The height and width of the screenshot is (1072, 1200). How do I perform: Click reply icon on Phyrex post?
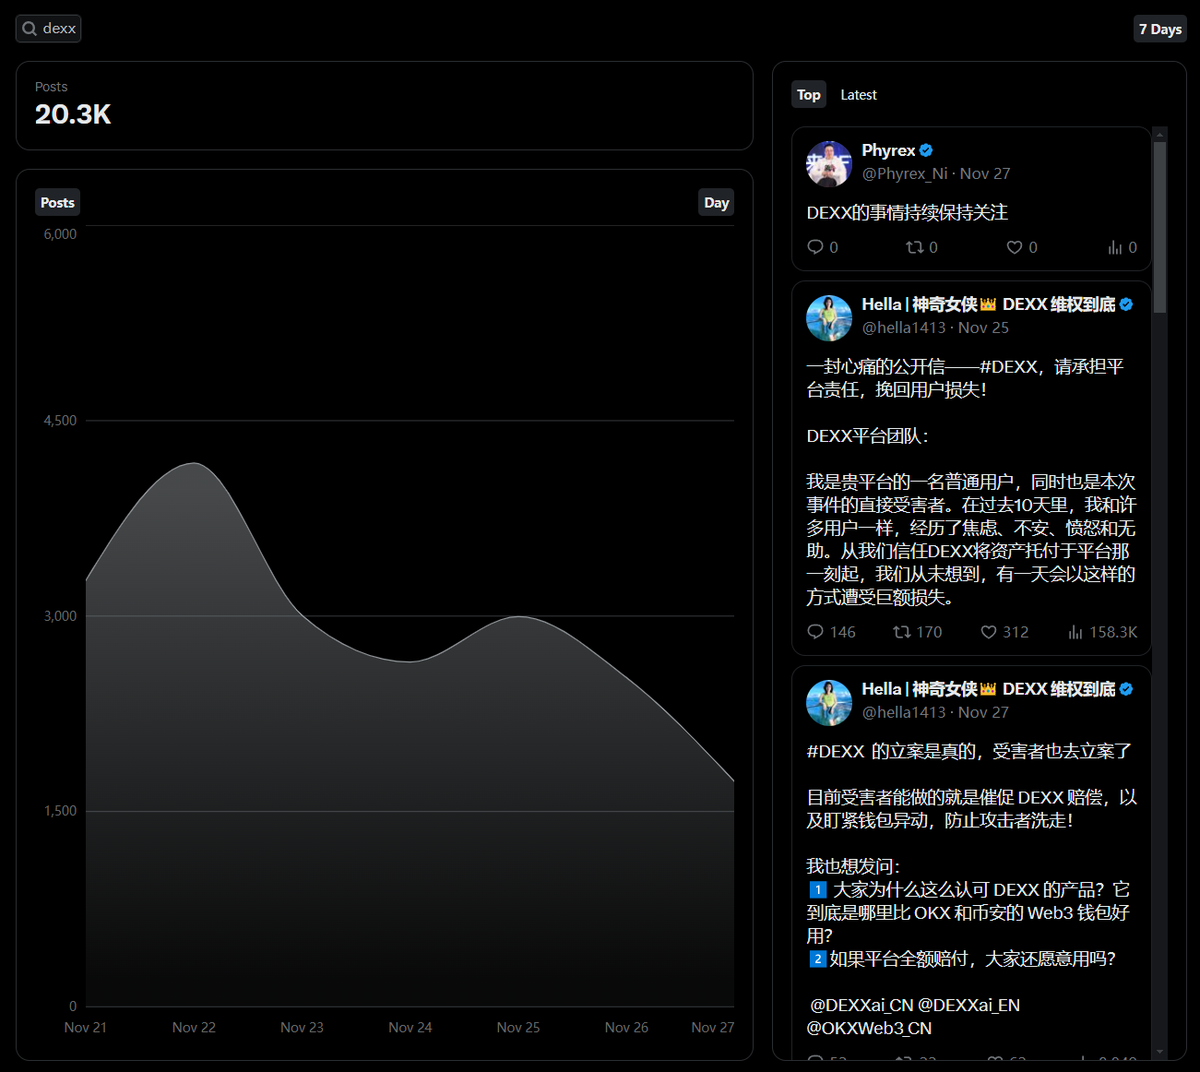point(815,247)
